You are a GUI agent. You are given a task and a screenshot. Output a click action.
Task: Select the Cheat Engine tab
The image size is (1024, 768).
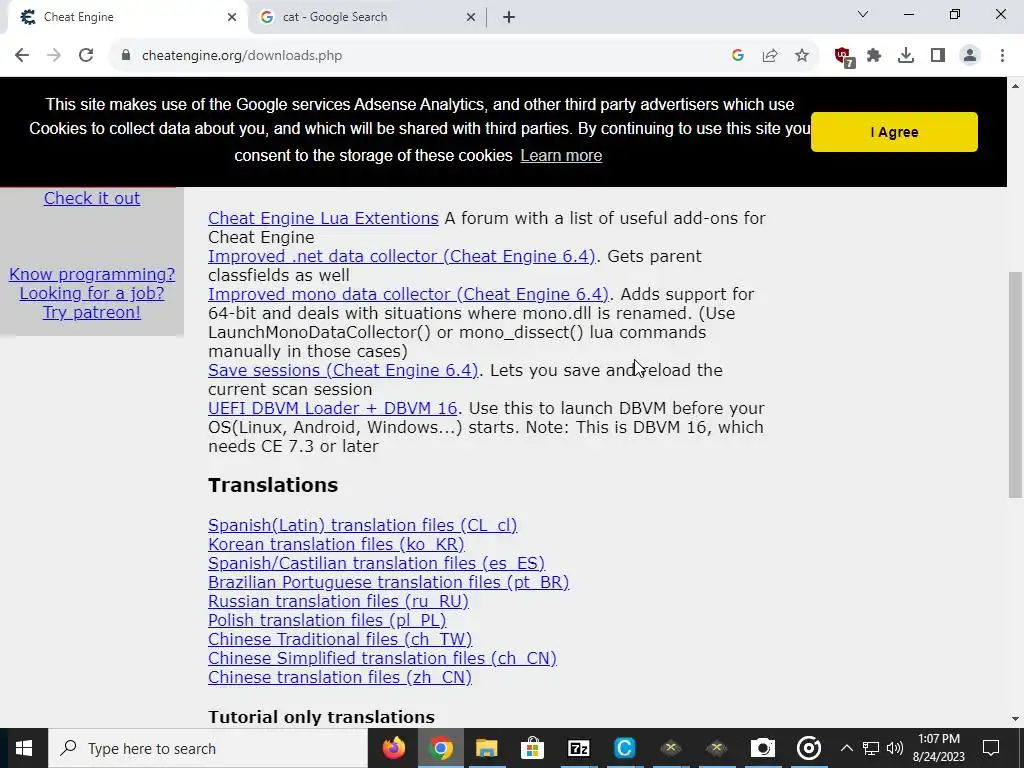point(127,18)
